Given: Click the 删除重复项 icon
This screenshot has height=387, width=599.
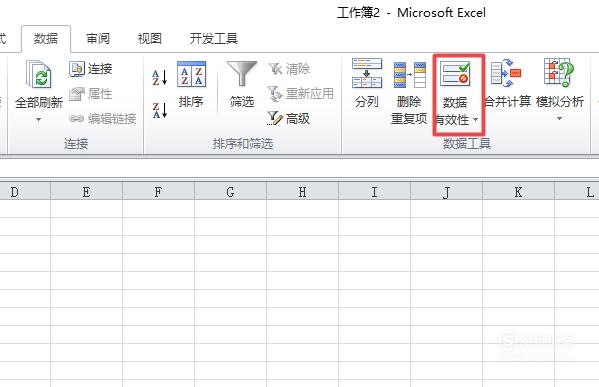Looking at the screenshot, I should (x=410, y=74).
